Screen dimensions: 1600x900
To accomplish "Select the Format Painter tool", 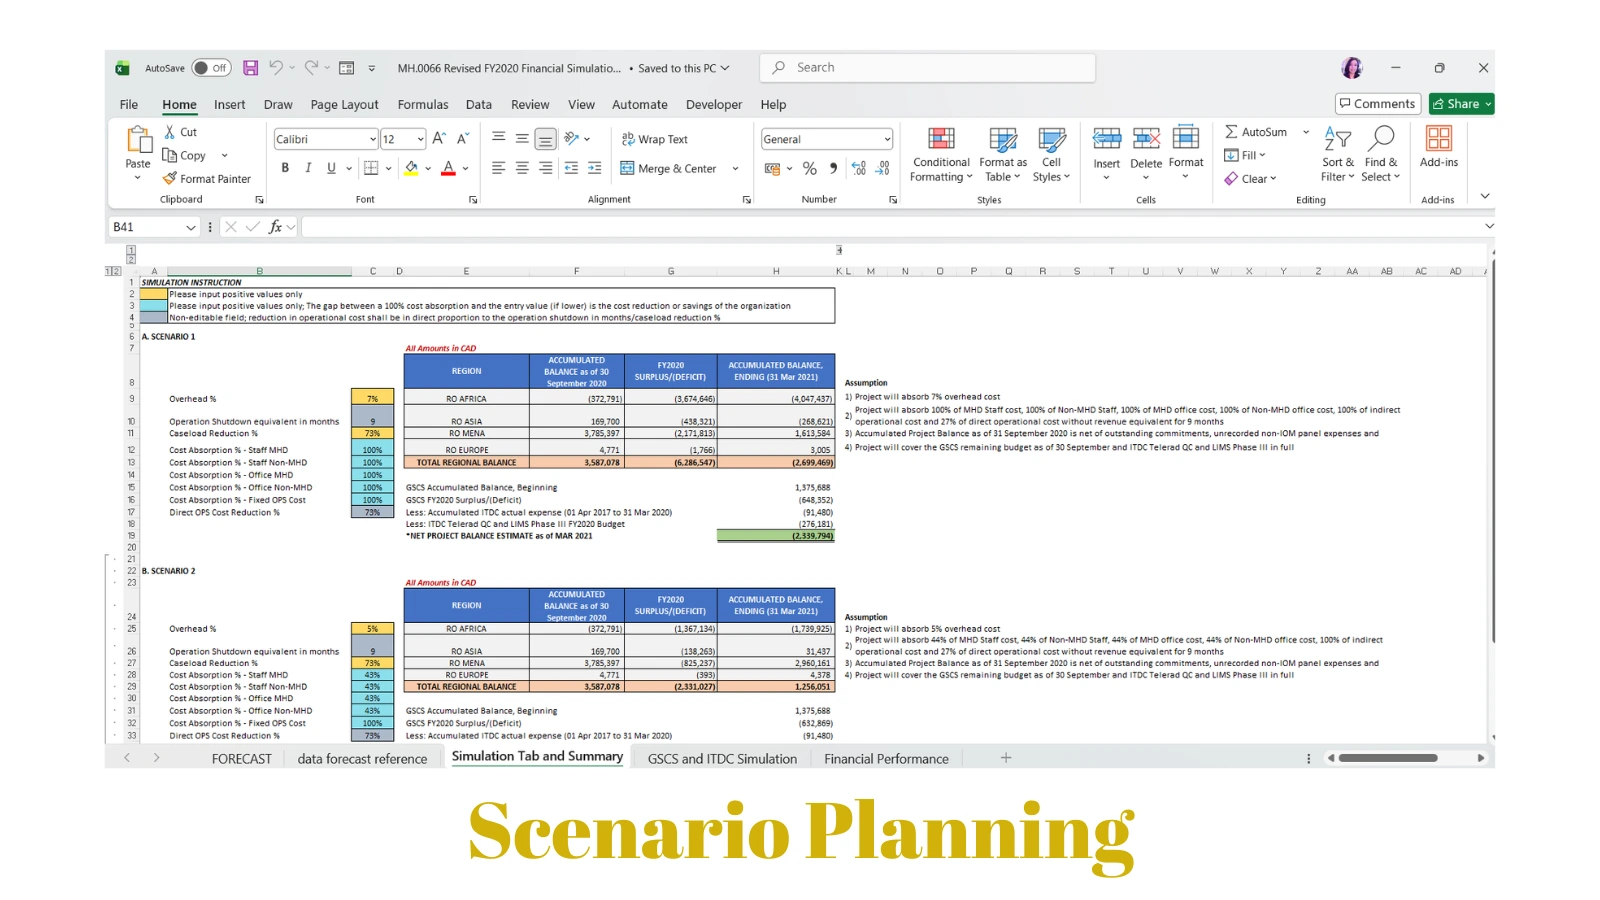I will click(207, 179).
